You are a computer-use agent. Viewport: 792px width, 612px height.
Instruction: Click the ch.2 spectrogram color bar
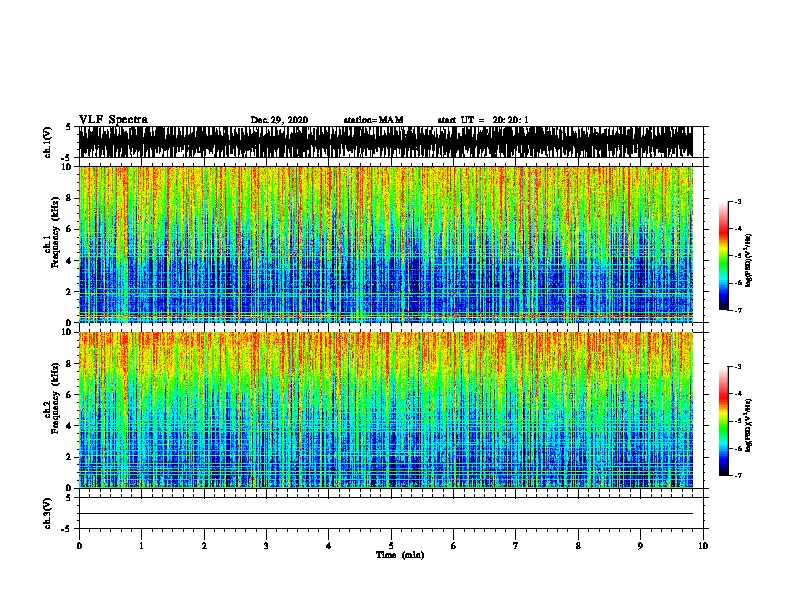click(x=723, y=421)
